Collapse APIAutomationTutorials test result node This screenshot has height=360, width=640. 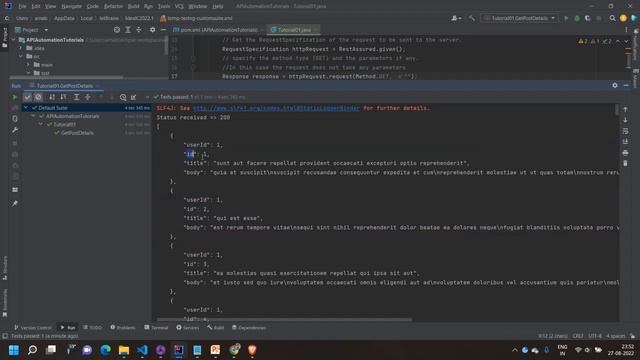[33, 116]
